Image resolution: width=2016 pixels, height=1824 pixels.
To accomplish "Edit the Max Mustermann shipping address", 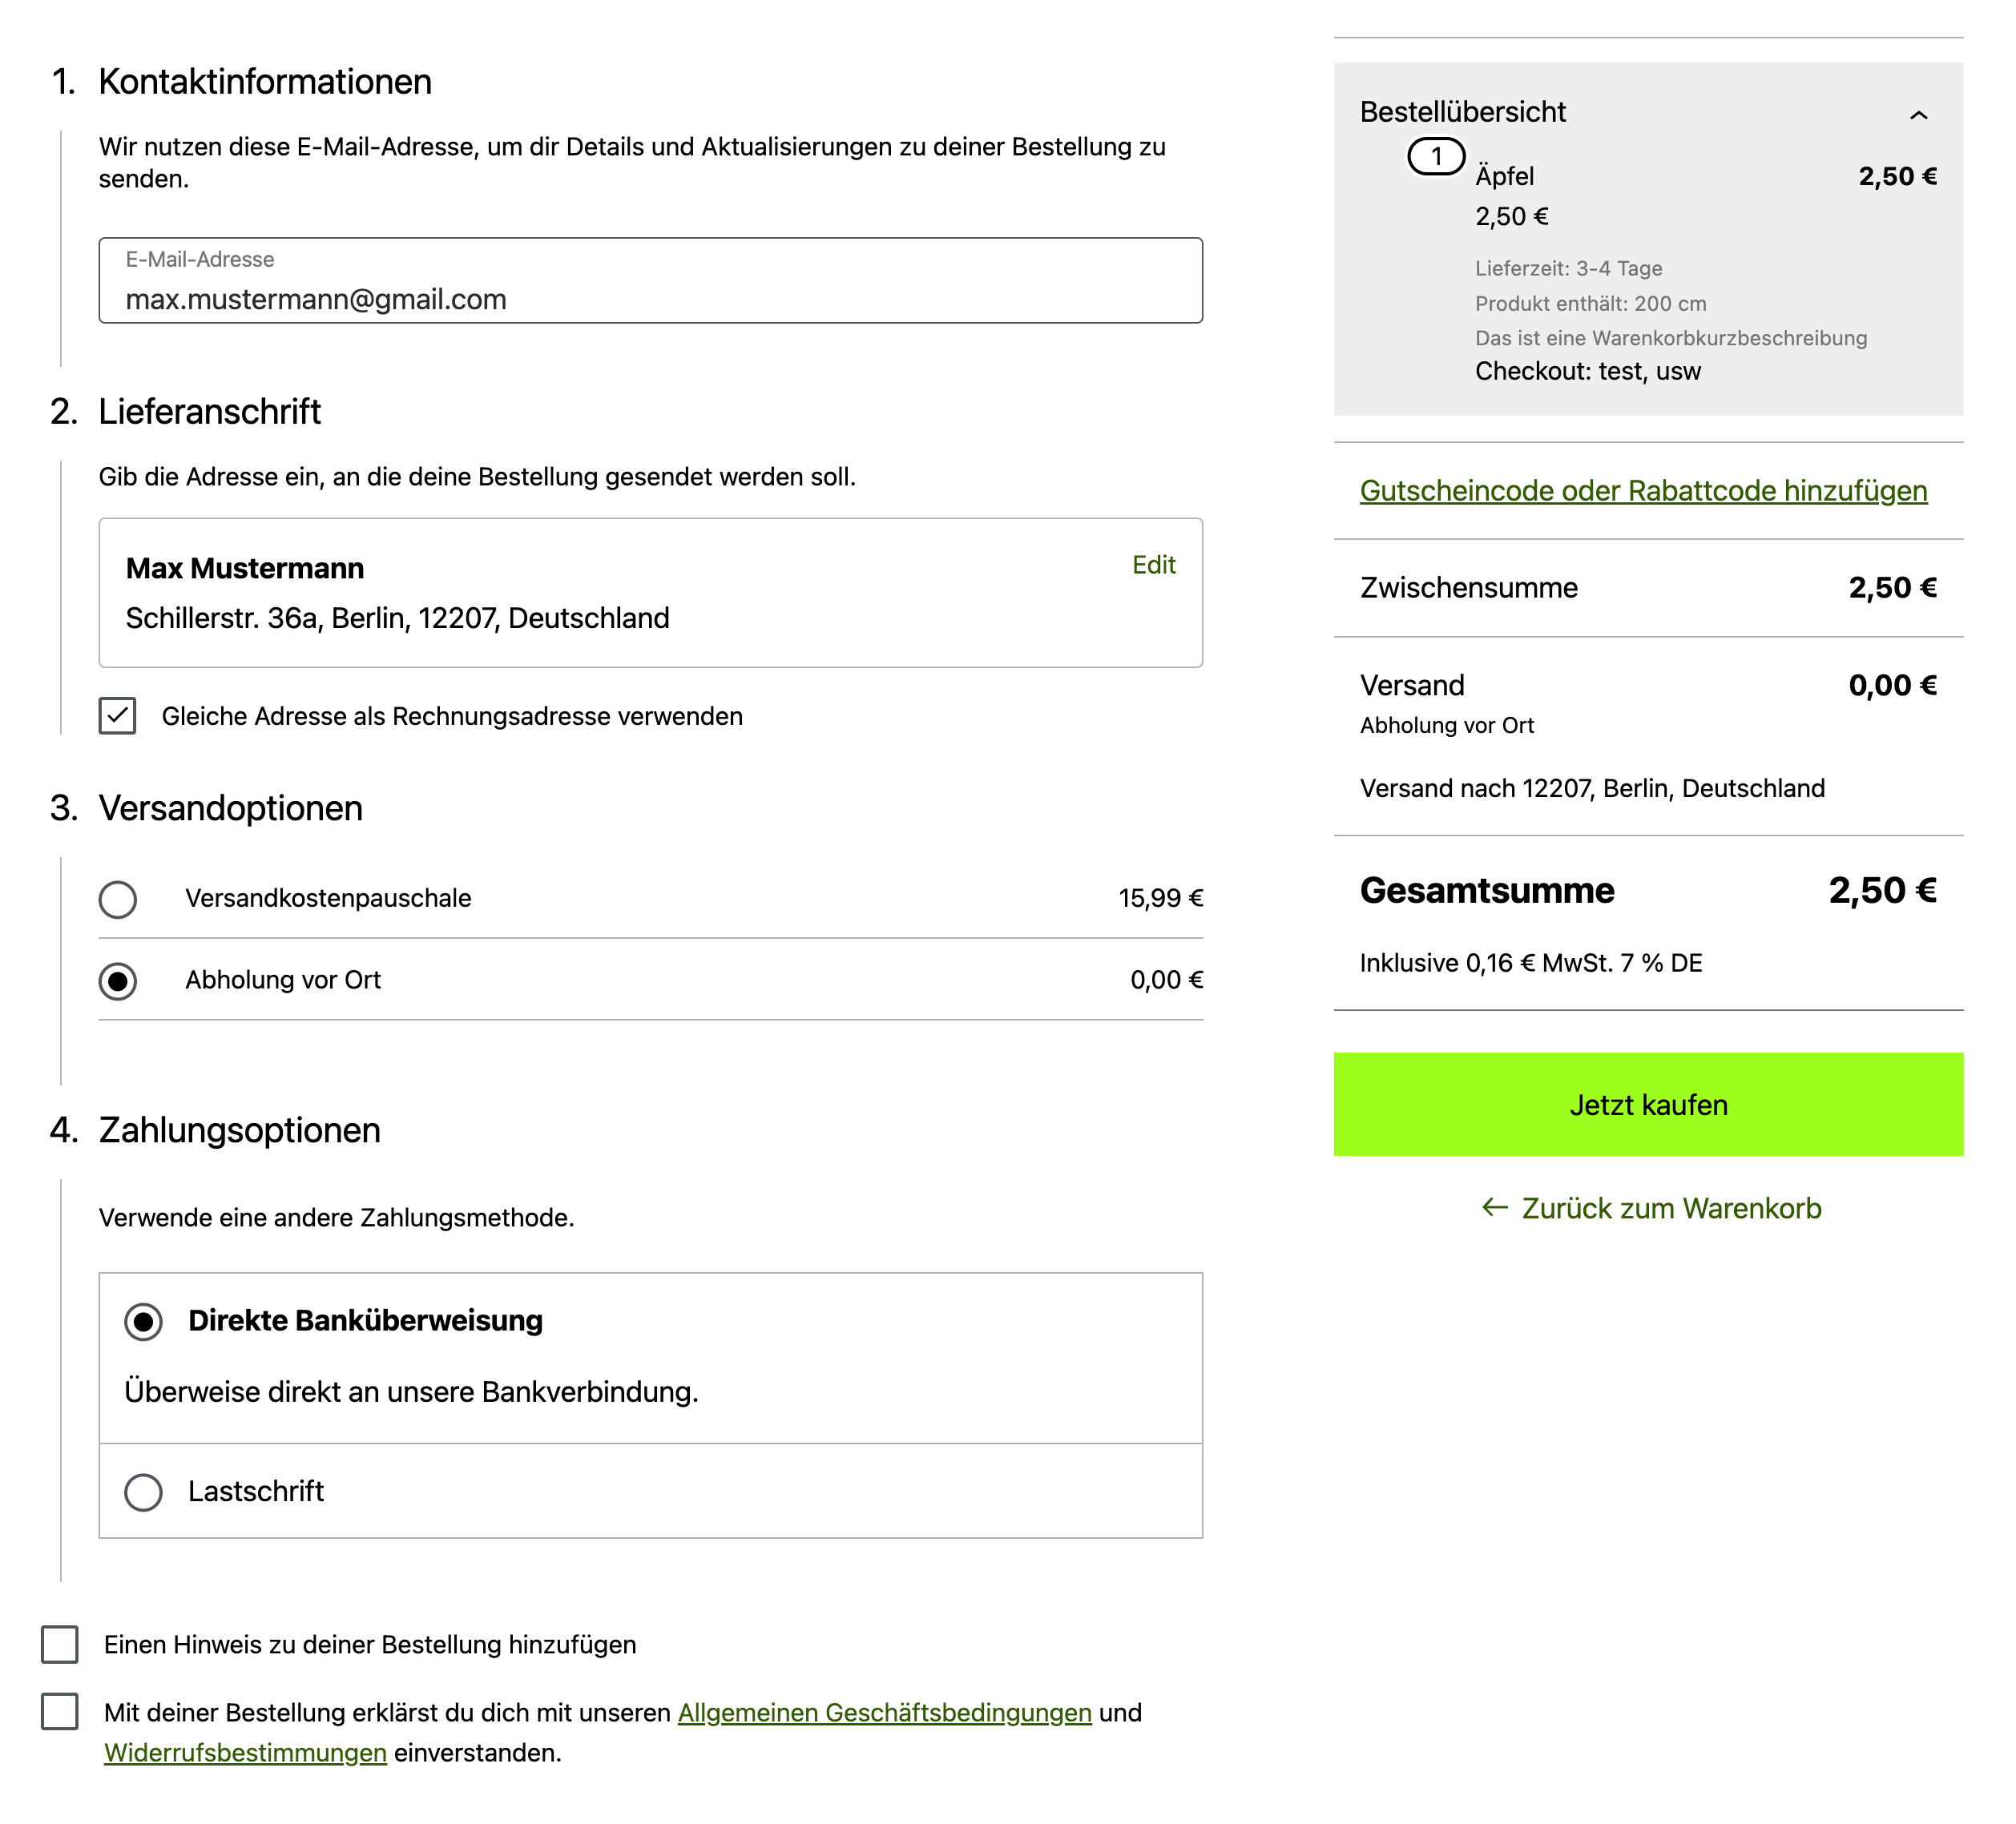I will point(1153,565).
